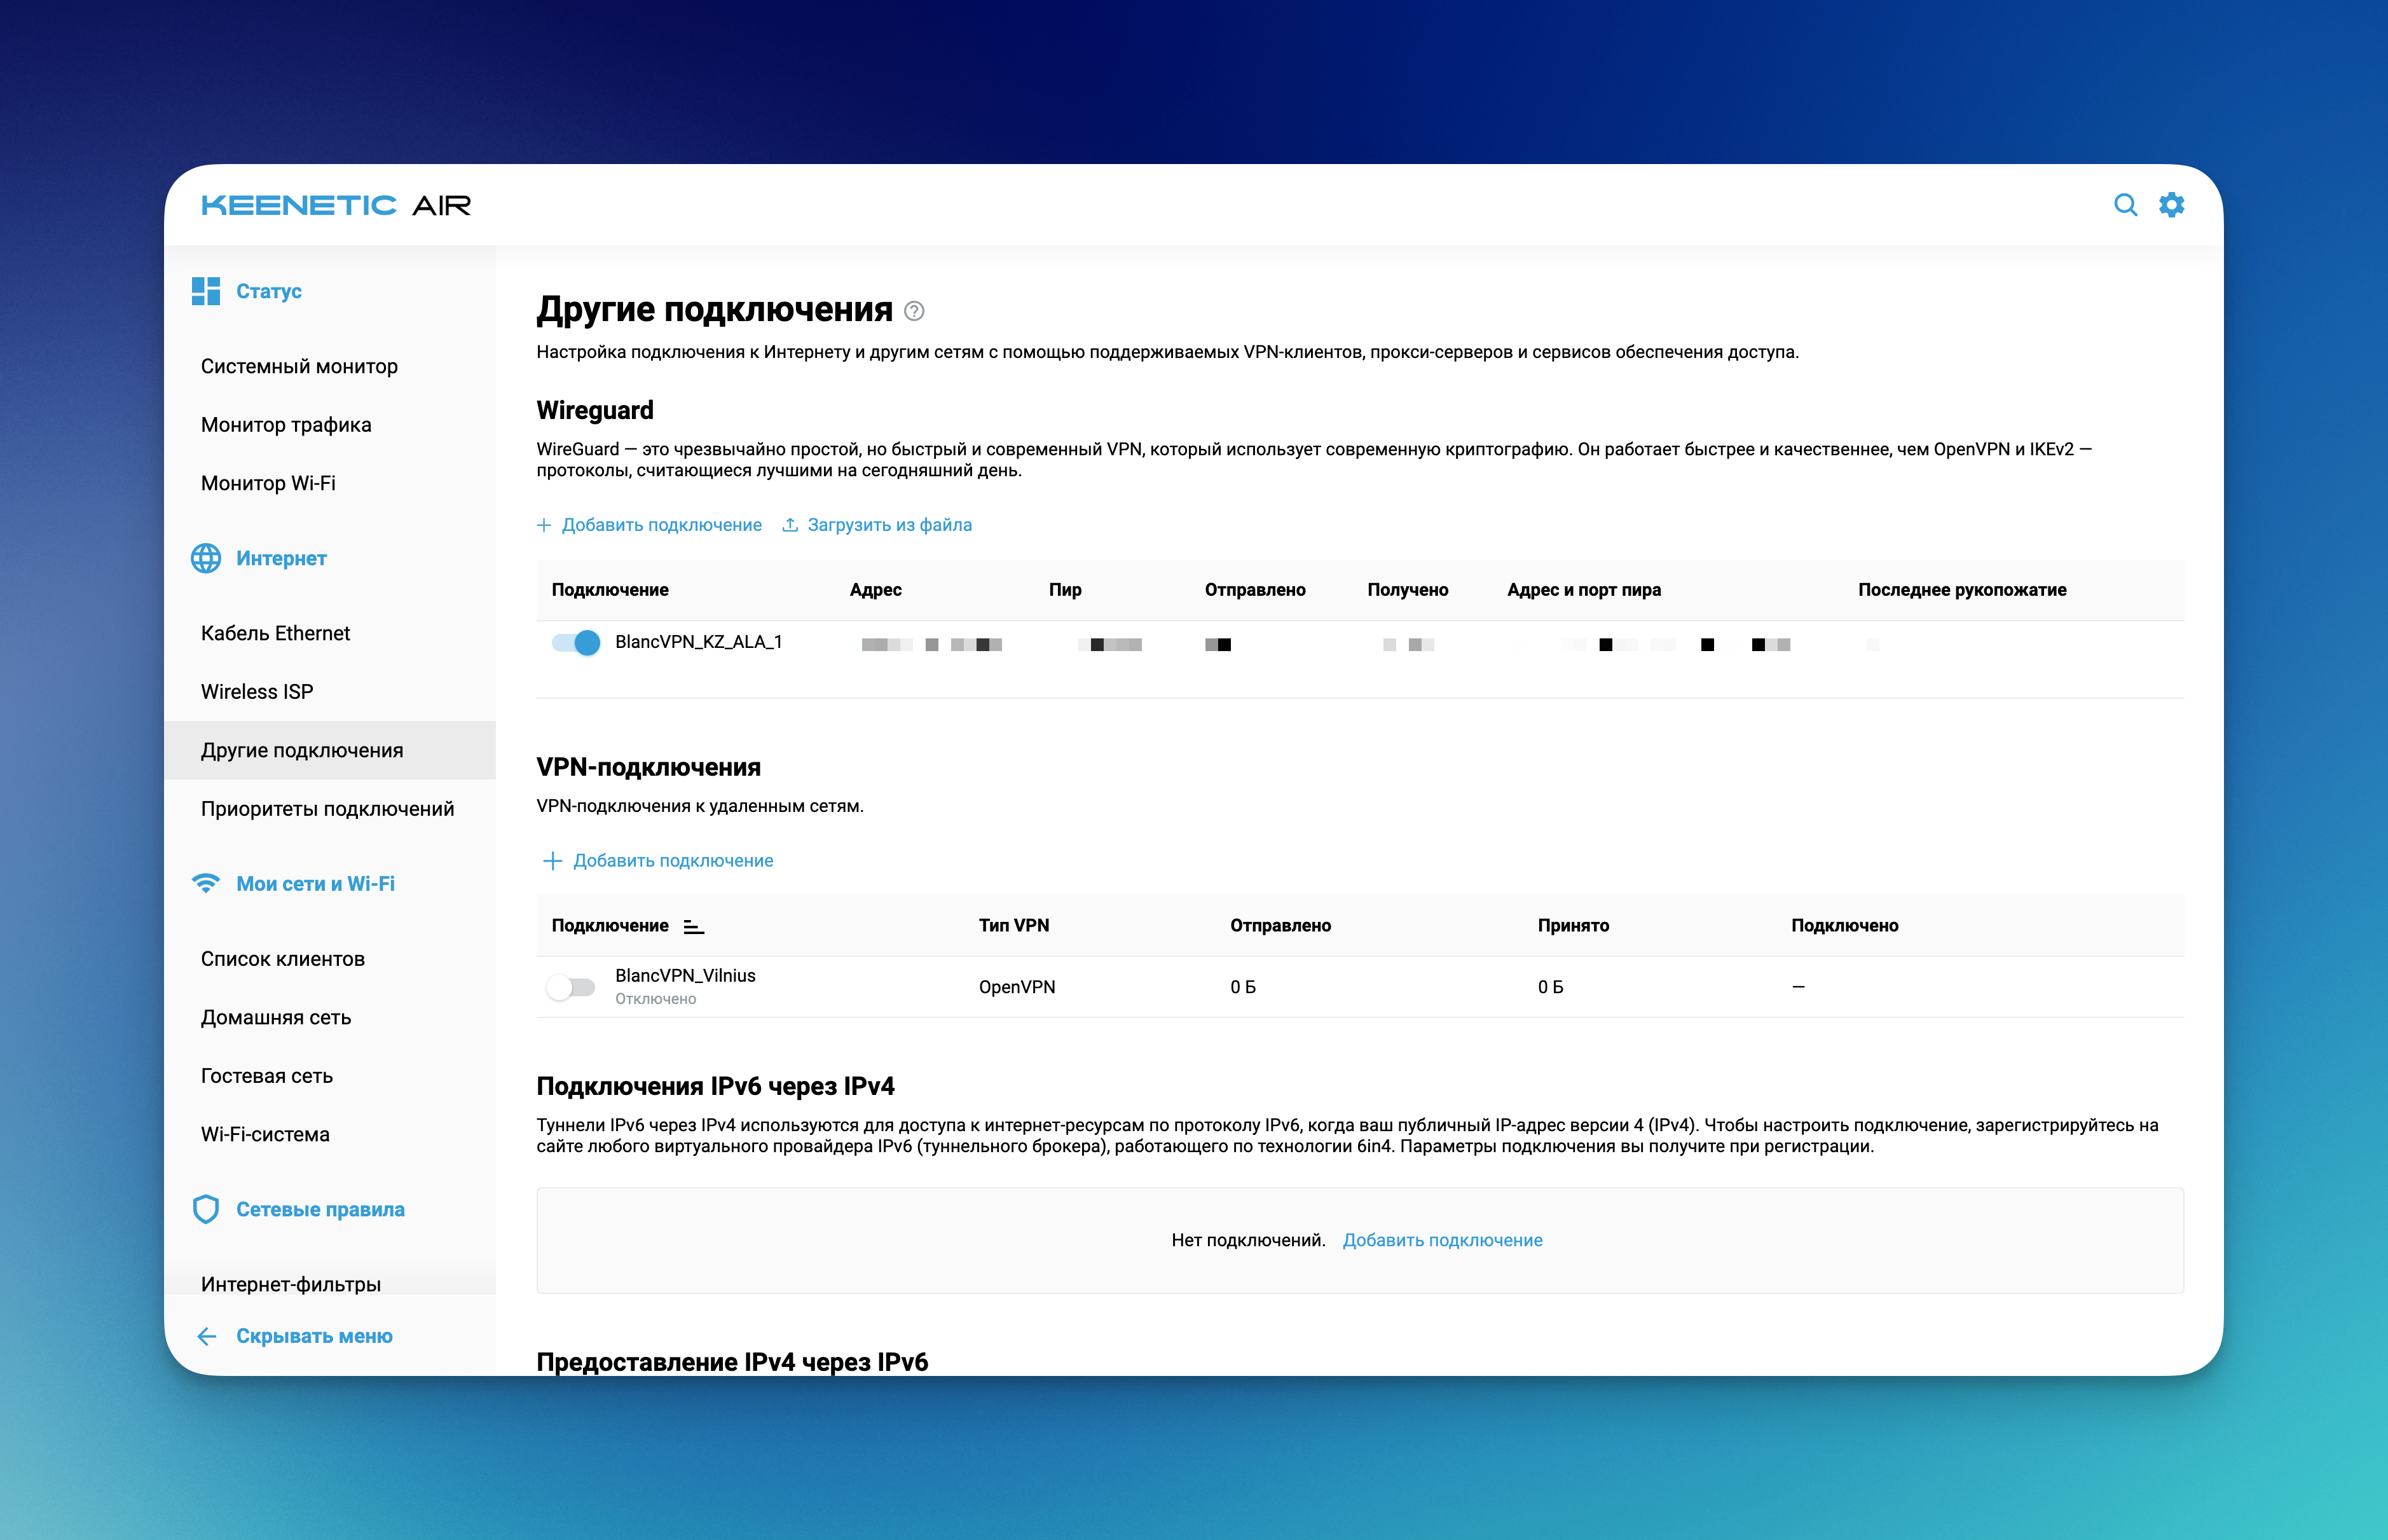Click the Wi-Fi signal section icon
The height and width of the screenshot is (1540, 2388).
[x=206, y=883]
